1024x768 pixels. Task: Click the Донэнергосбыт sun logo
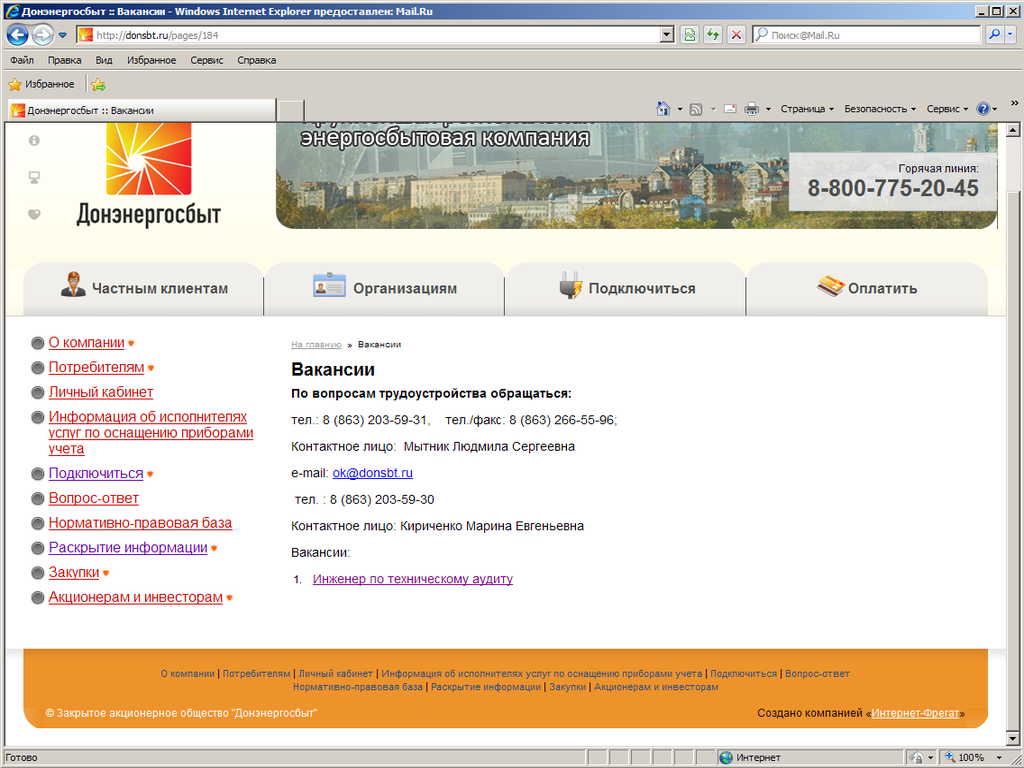pyautogui.click(x=149, y=159)
